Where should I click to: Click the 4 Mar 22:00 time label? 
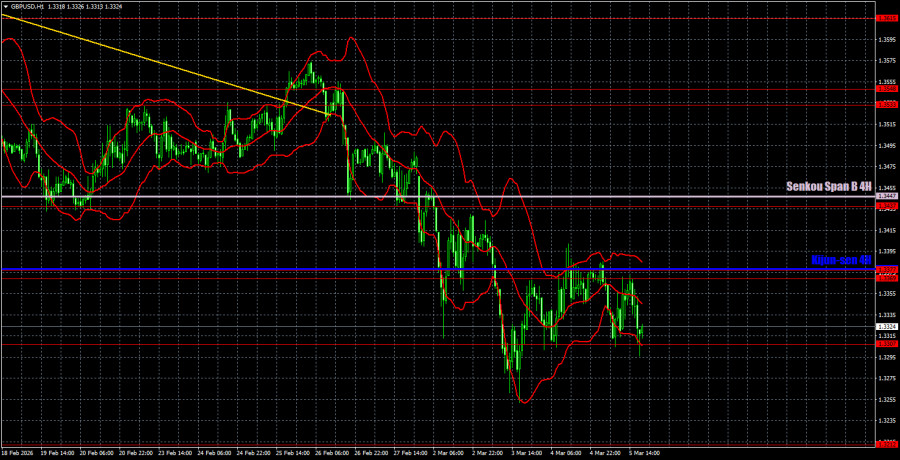[606, 453]
